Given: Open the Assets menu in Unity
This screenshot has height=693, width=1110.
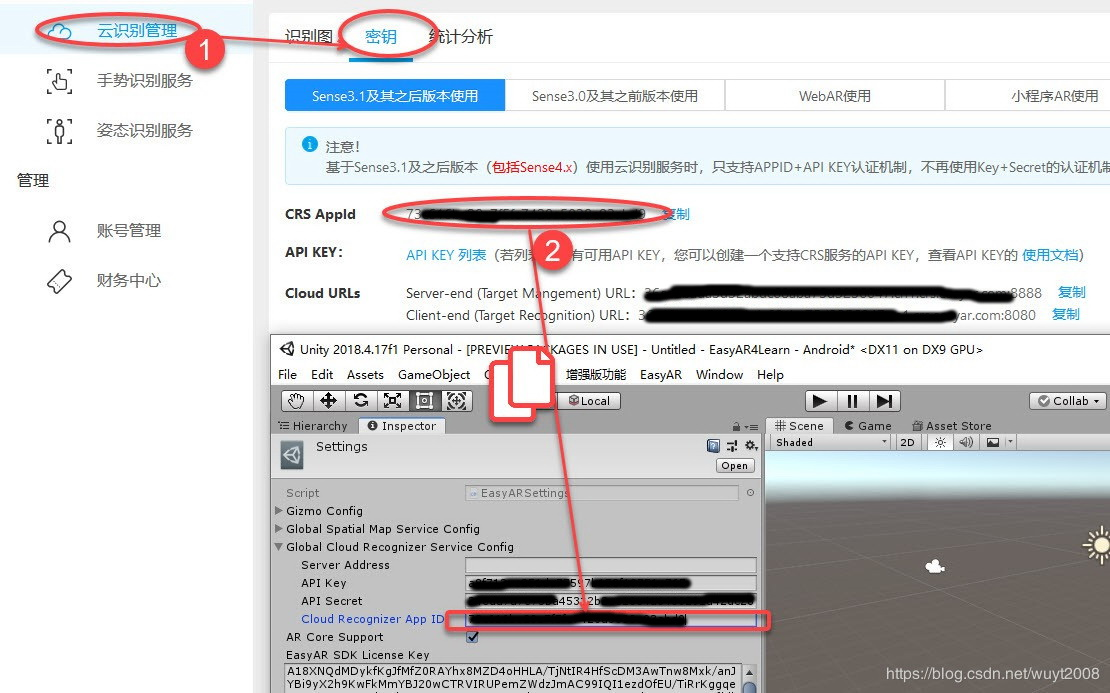Looking at the screenshot, I should point(365,374).
